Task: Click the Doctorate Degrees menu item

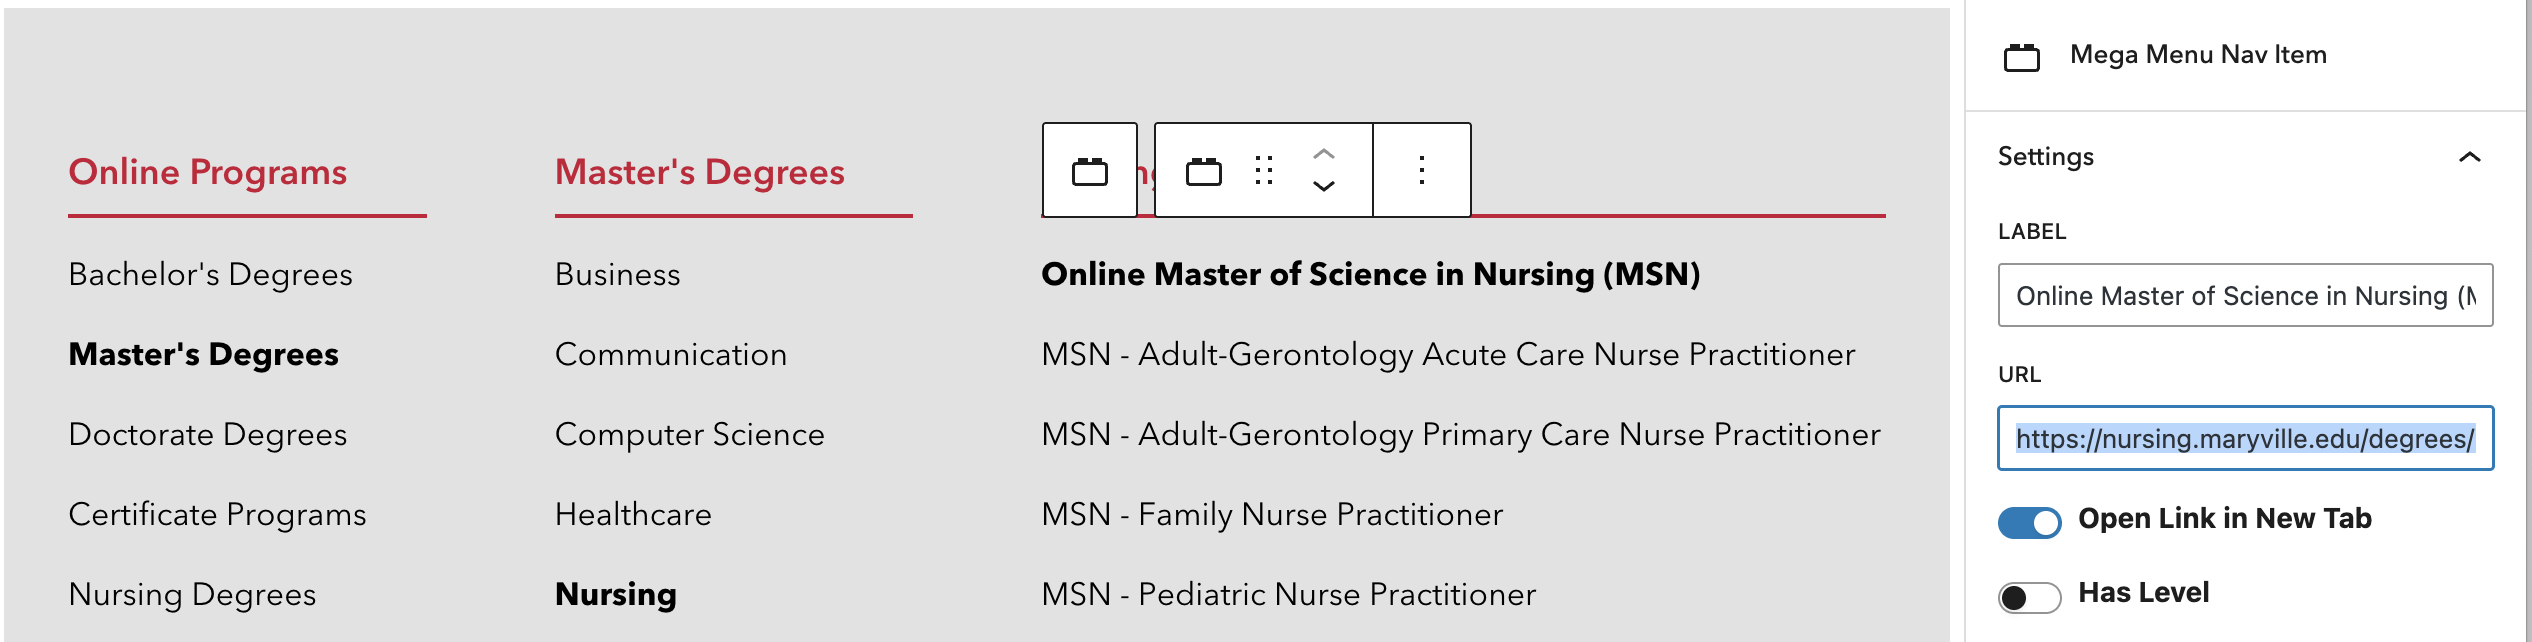Action: point(208,434)
